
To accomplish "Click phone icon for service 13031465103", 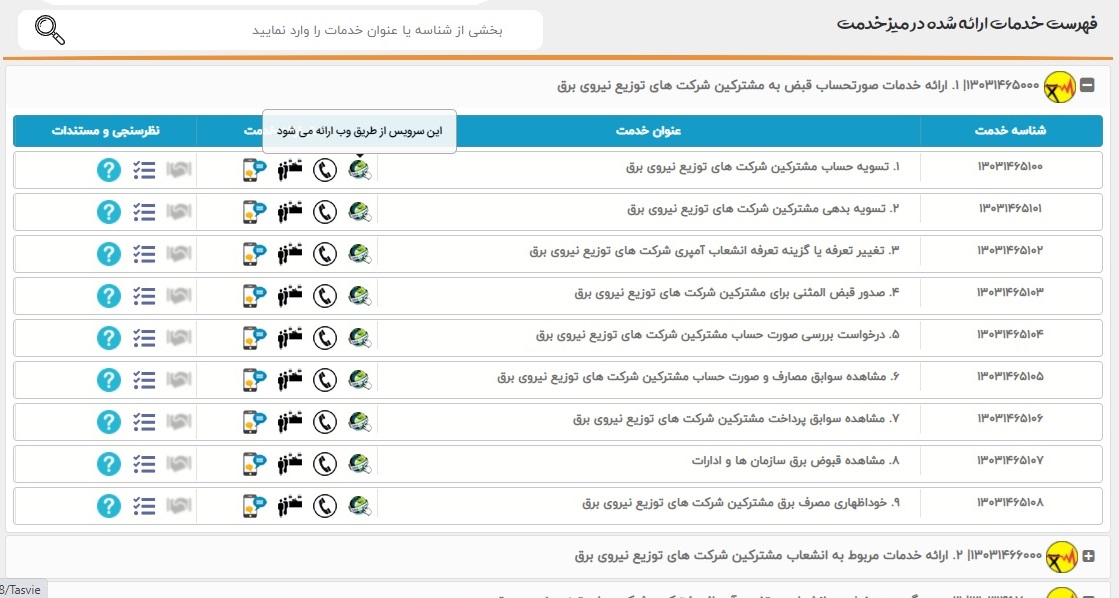I will tap(325, 296).
